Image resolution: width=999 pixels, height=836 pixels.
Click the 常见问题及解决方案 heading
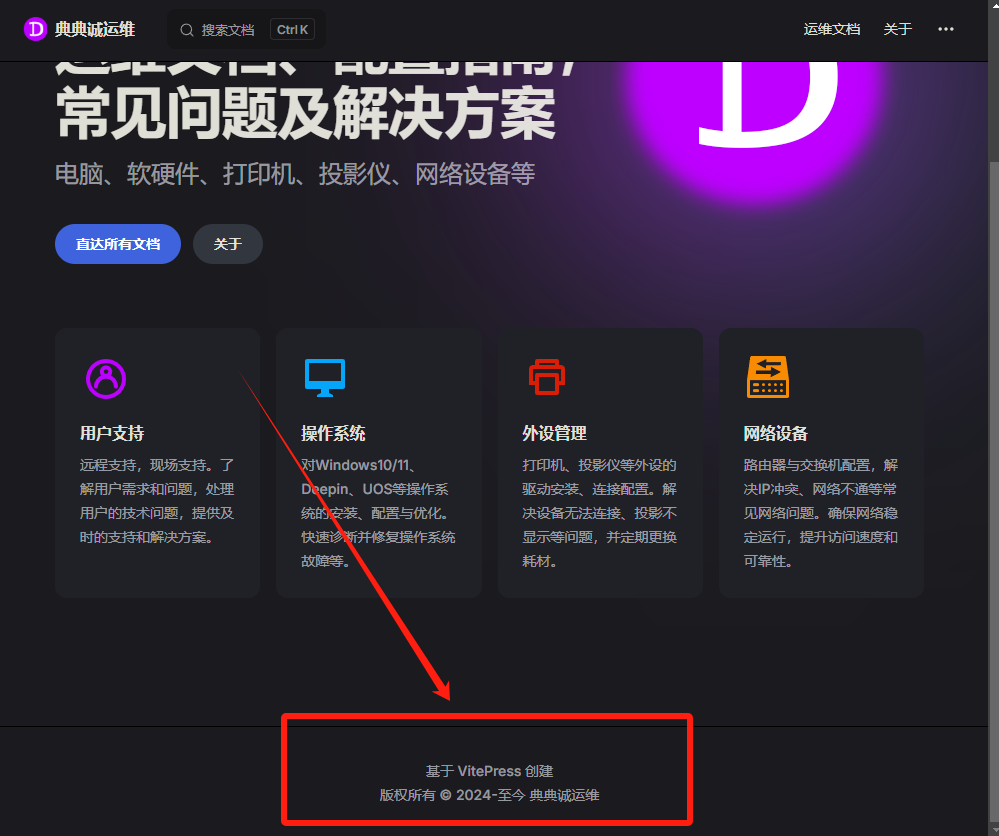tap(306, 114)
